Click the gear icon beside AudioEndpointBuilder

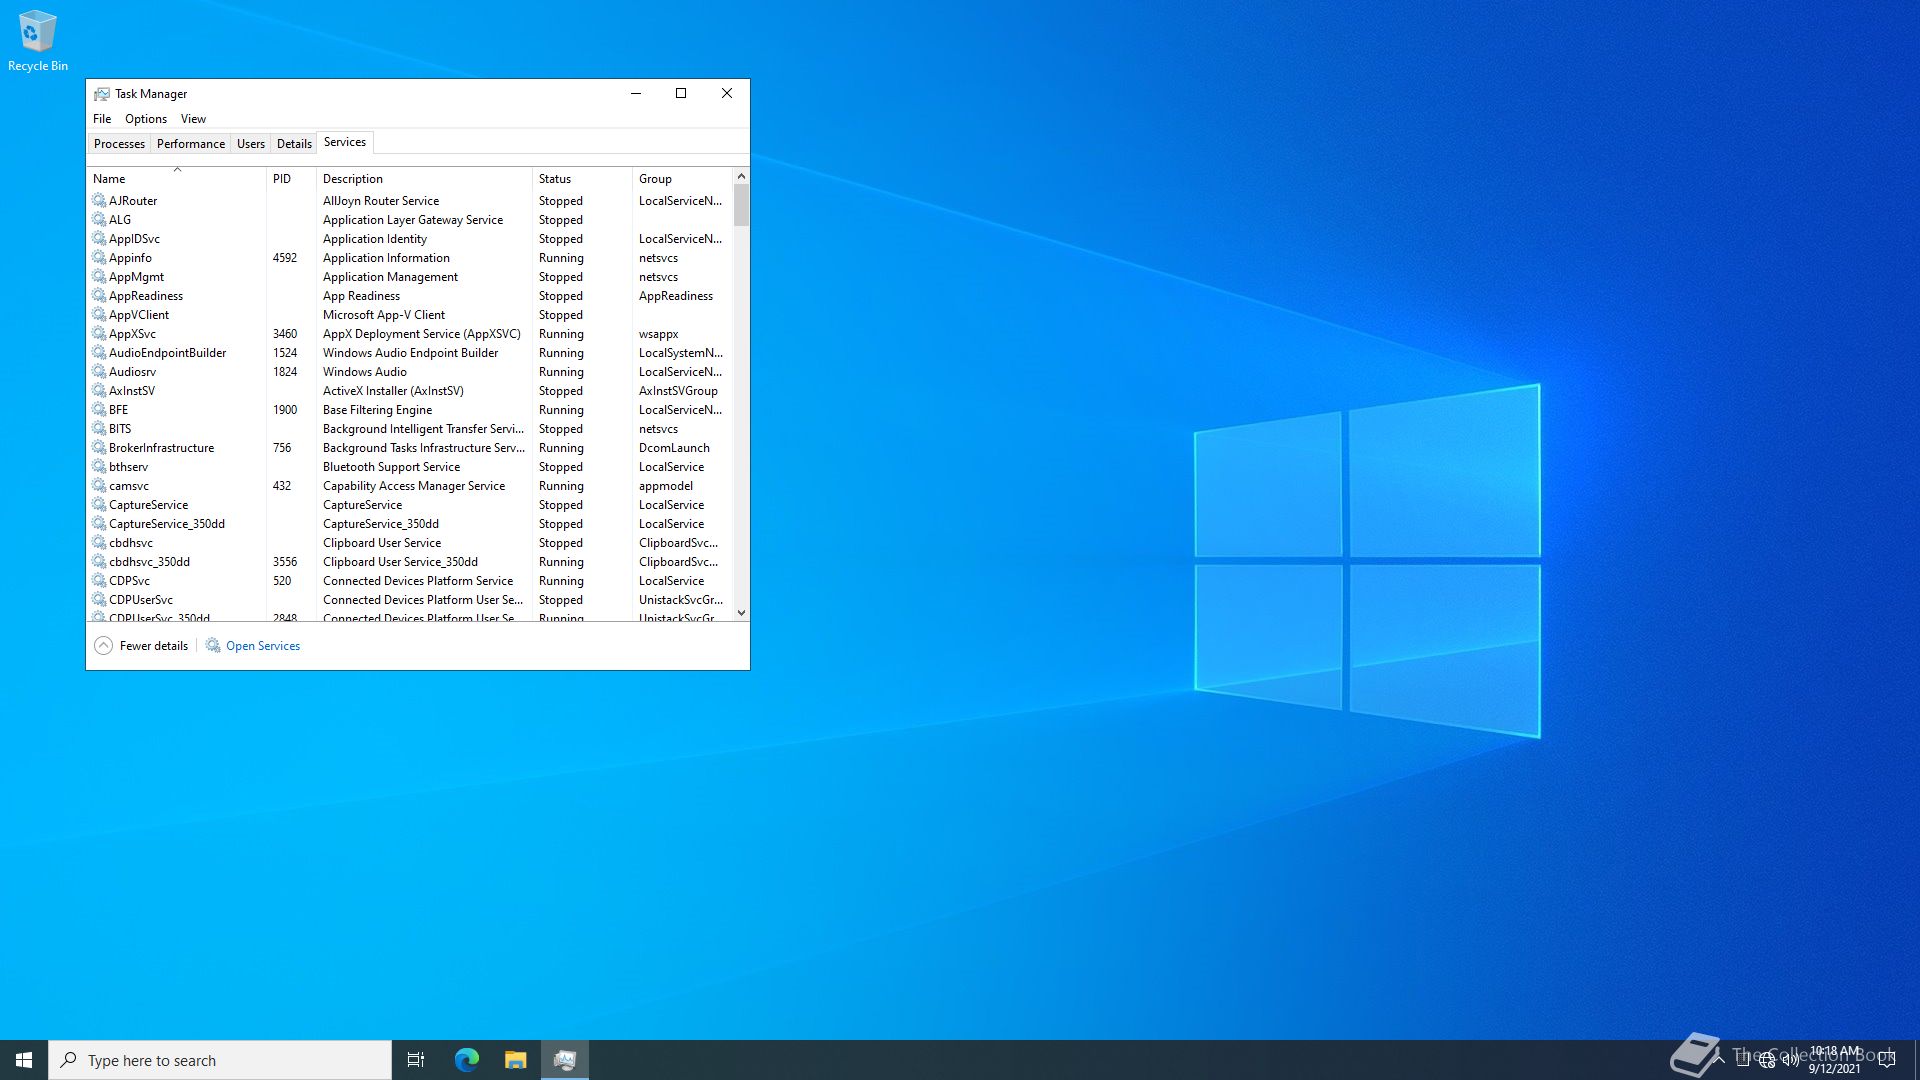(x=99, y=353)
